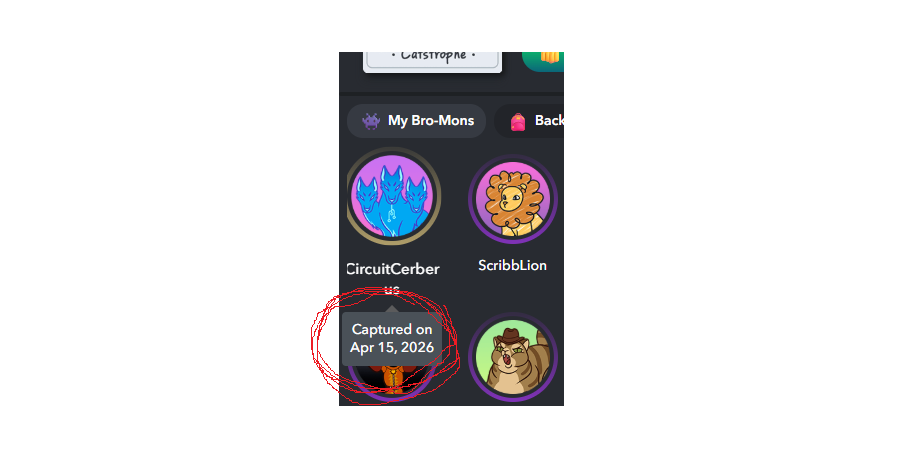Open the cowboy hat cat Bro-Mon
Image resolution: width=924 pixels, height=460 pixels.
(x=513, y=357)
